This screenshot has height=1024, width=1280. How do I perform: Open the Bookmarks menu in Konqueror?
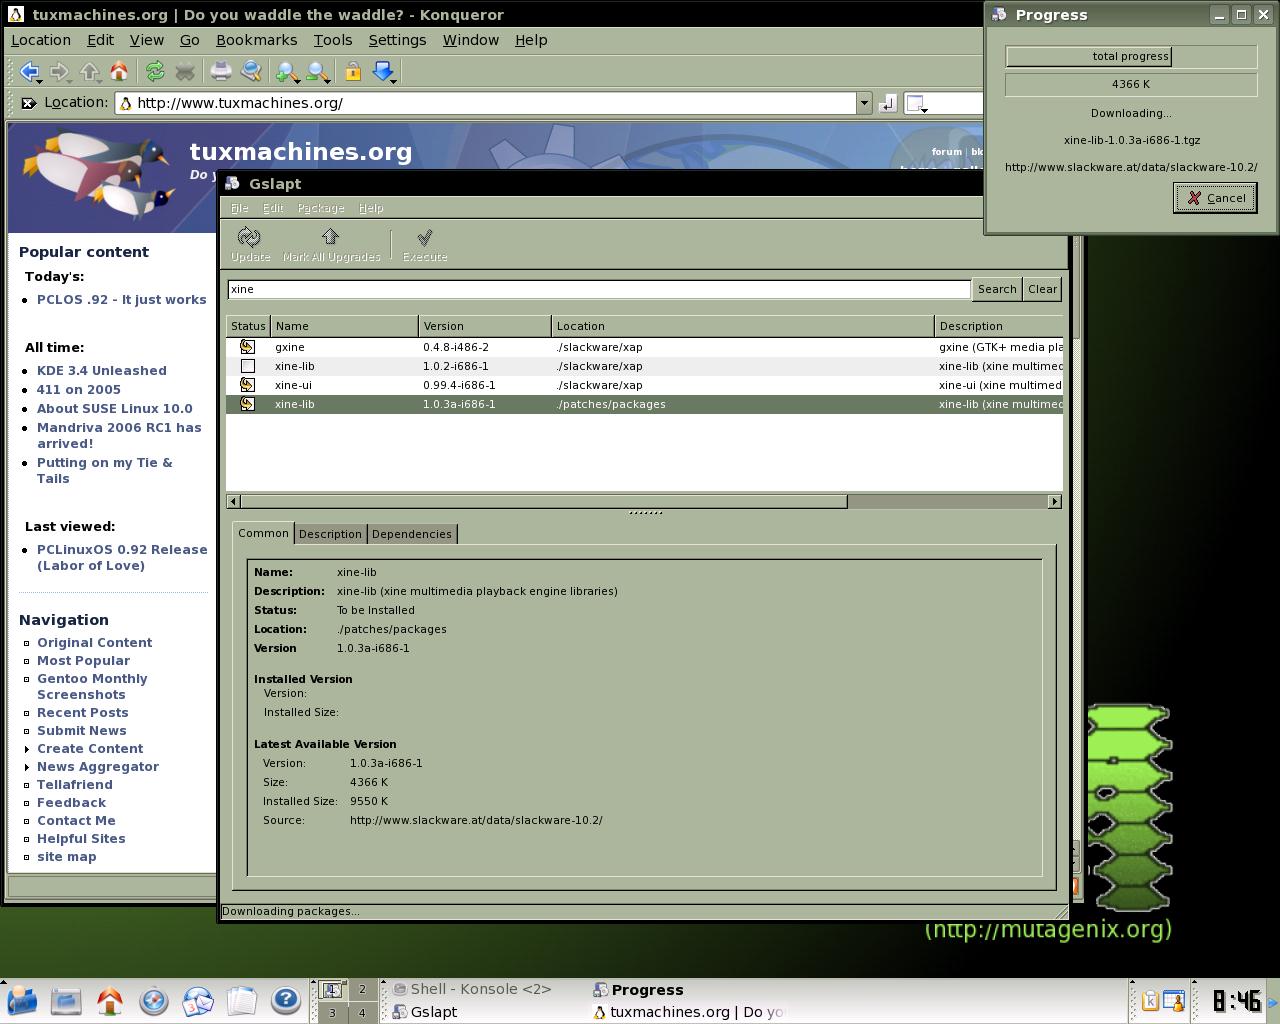click(x=256, y=40)
